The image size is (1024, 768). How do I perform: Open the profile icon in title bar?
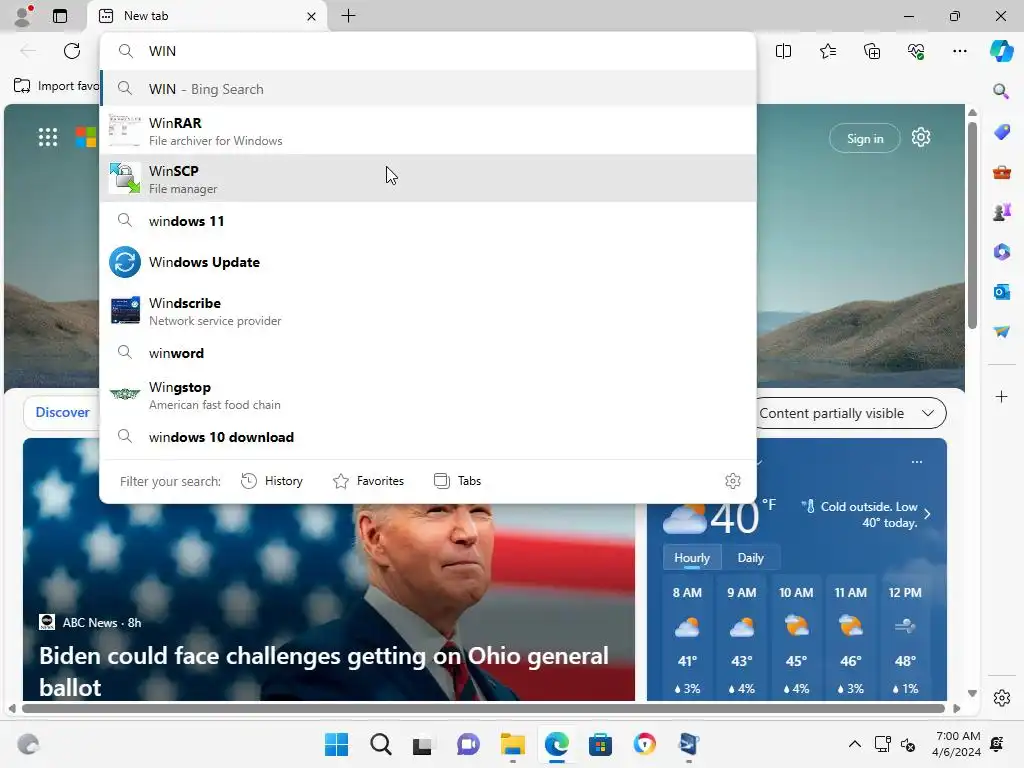[23, 16]
